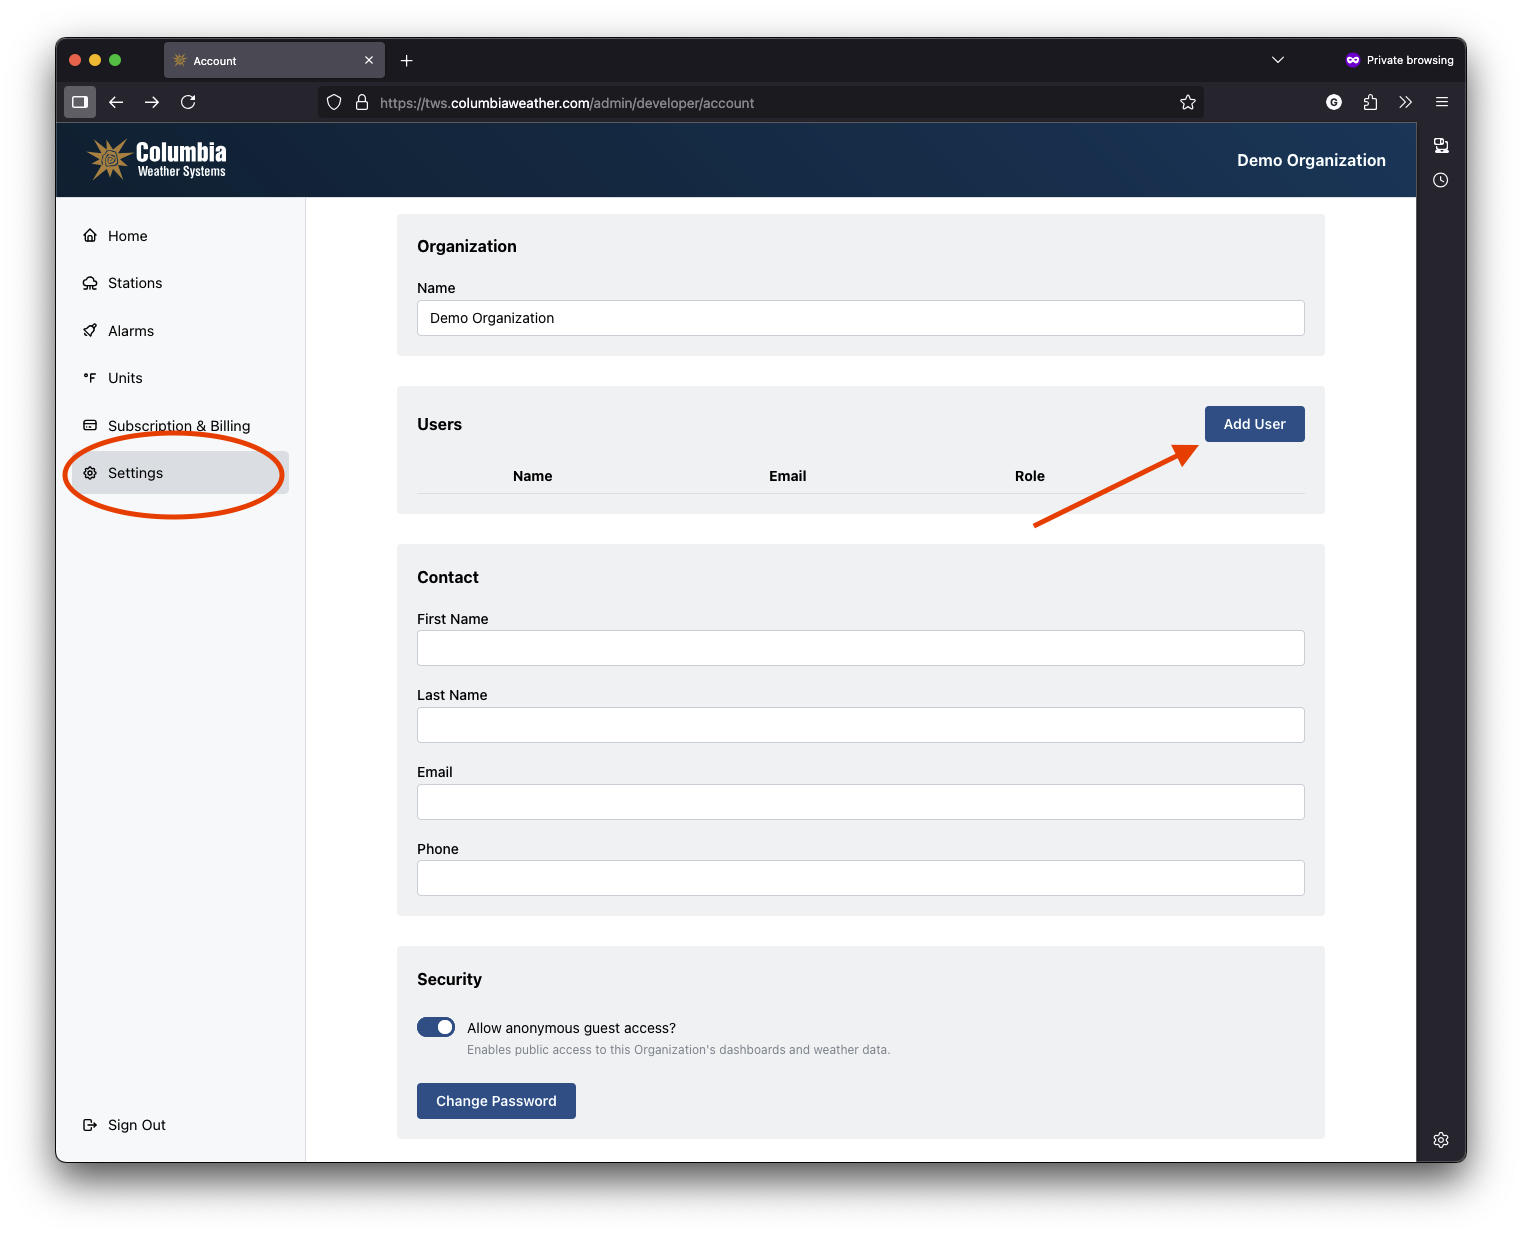The height and width of the screenshot is (1236, 1522).
Task: Click the shield tracking protection icon
Action: (334, 102)
